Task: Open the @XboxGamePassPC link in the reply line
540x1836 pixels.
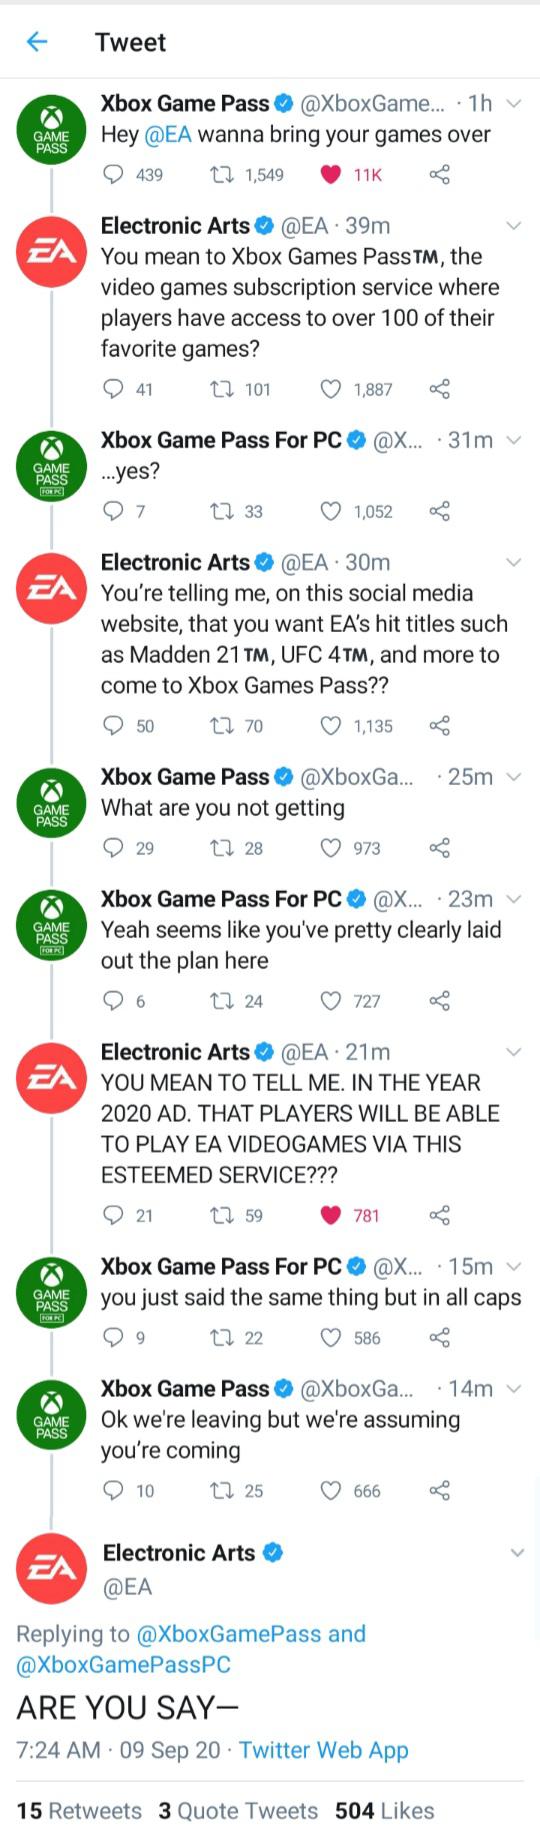Action: (x=124, y=1665)
